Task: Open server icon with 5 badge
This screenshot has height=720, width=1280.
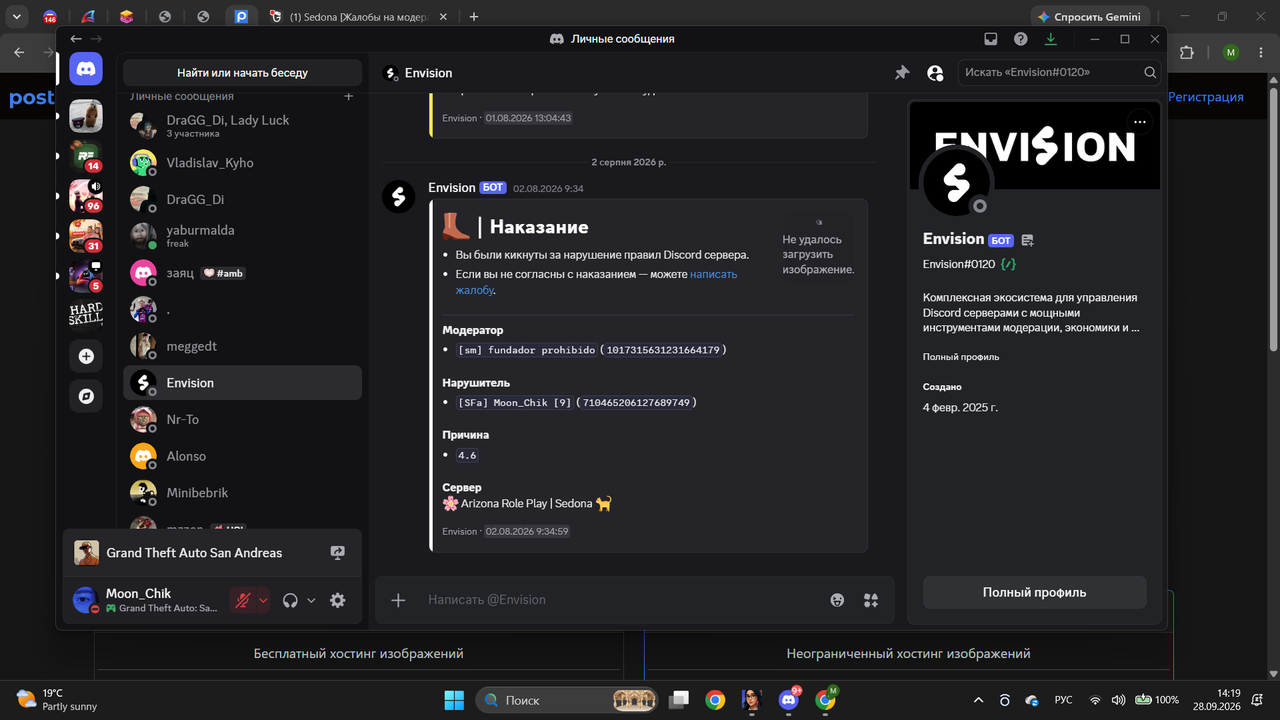Action: click(x=86, y=276)
